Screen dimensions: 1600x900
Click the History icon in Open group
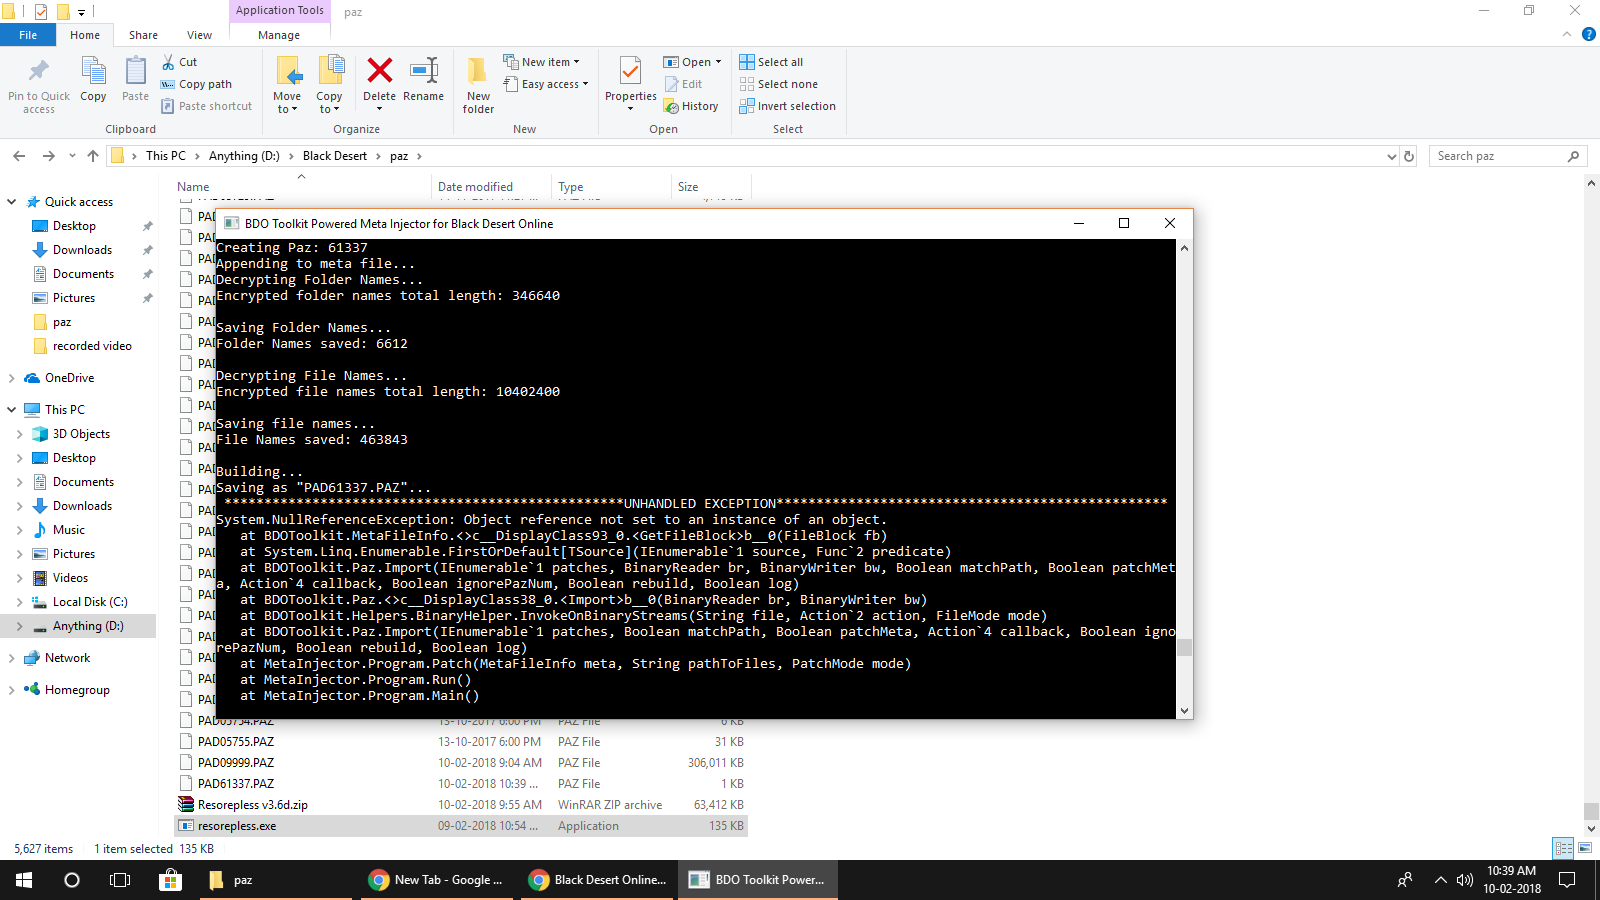pyautogui.click(x=690, y=106)
